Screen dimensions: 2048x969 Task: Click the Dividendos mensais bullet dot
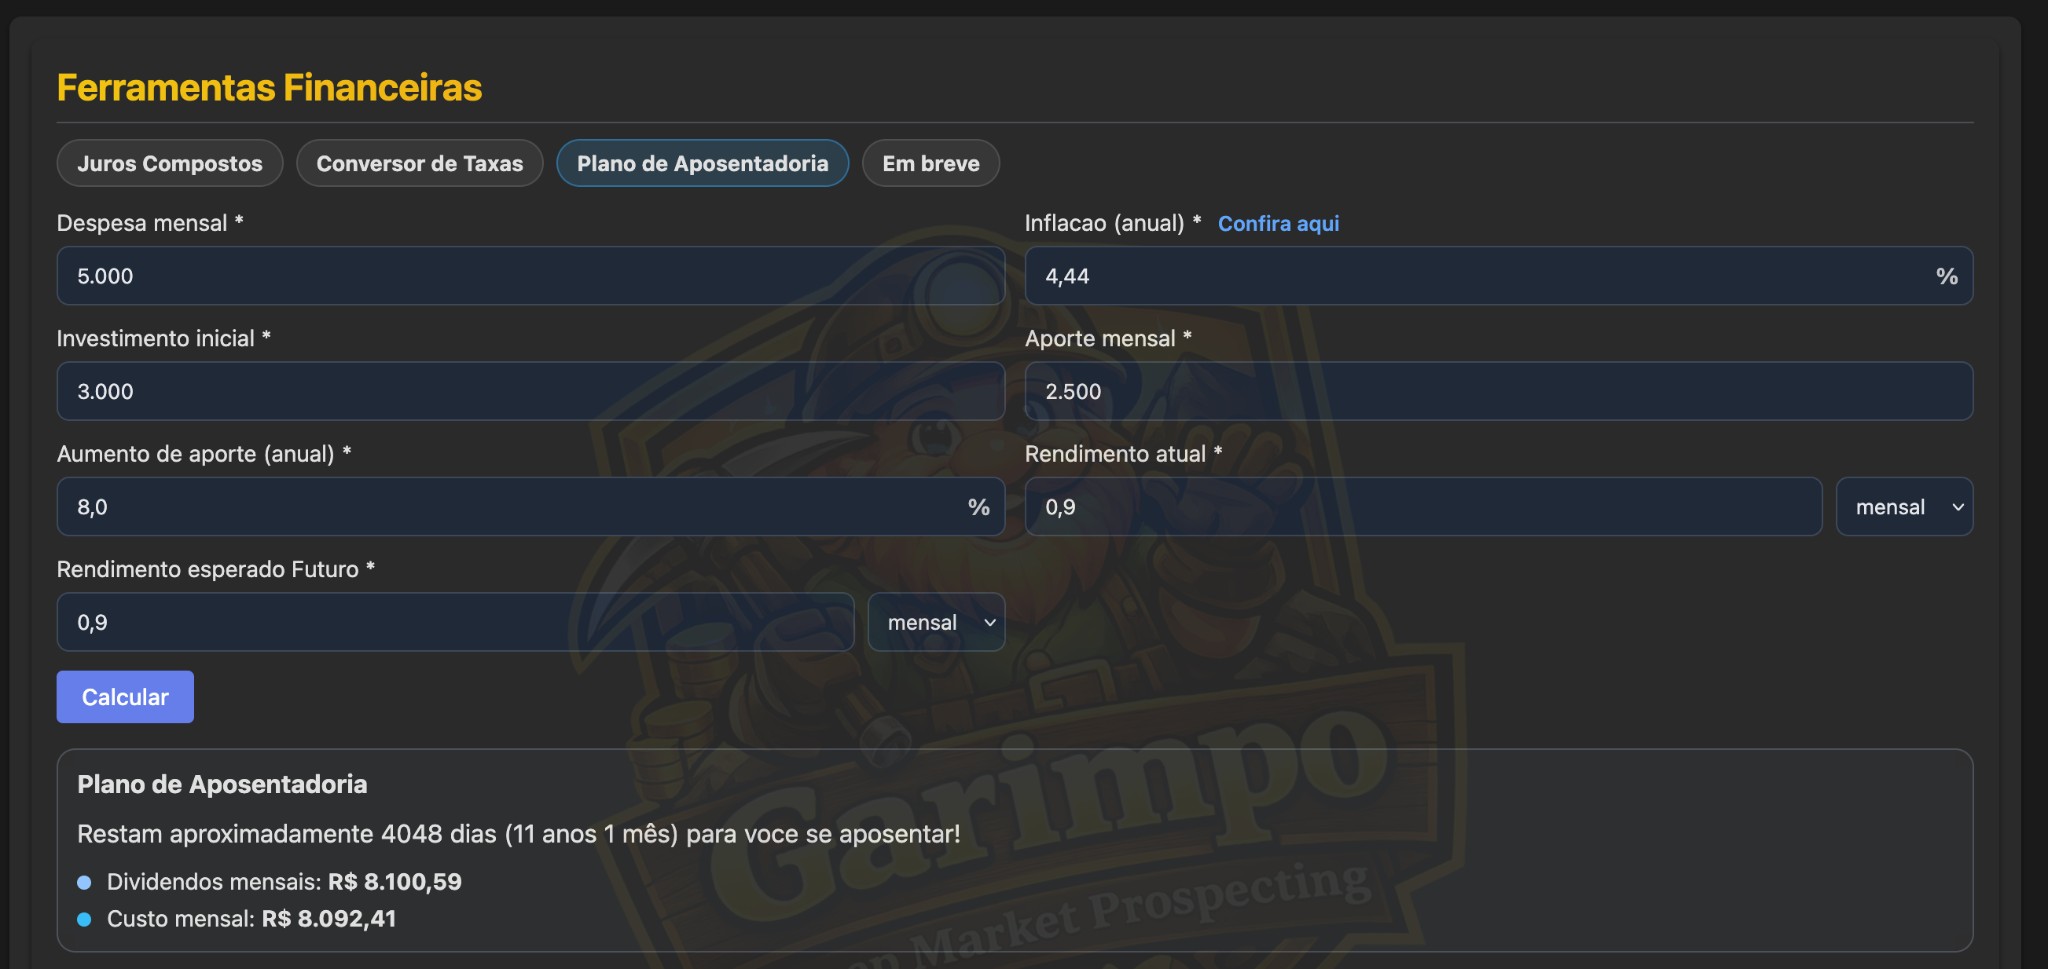pos(84,882)
